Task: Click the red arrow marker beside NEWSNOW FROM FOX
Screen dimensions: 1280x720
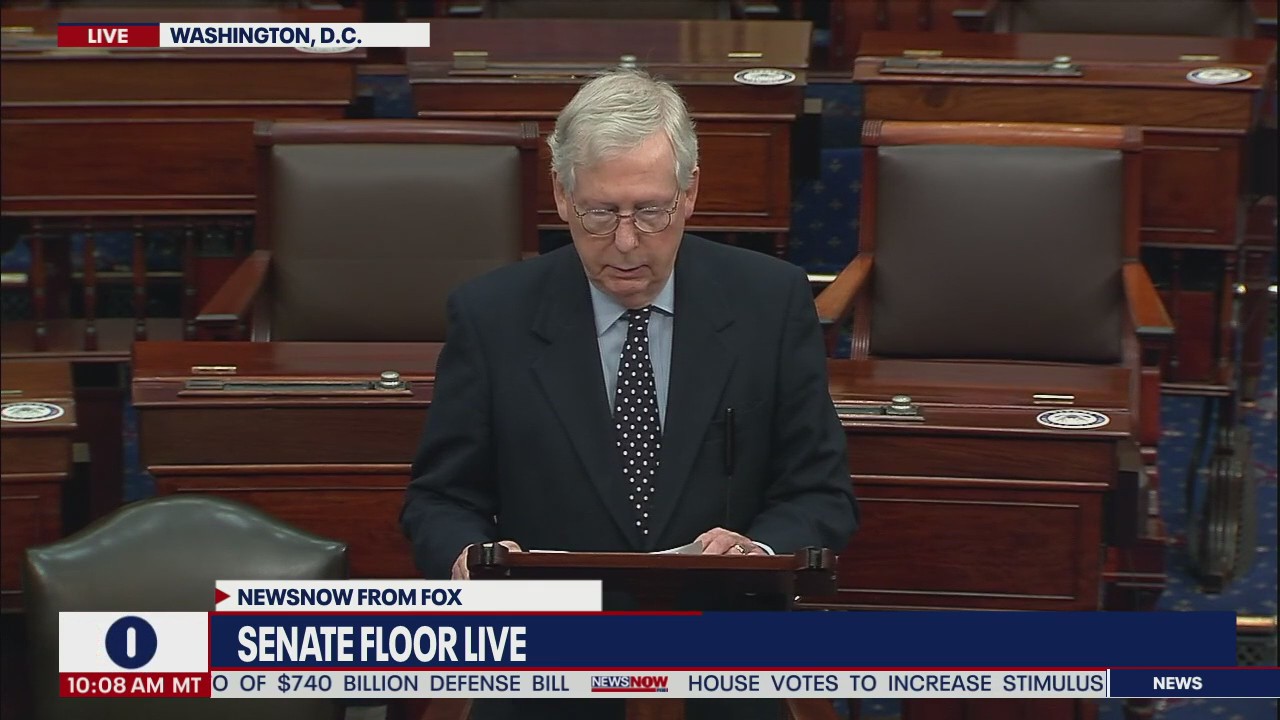Action: pyautogui.click(x=221, y=597)
